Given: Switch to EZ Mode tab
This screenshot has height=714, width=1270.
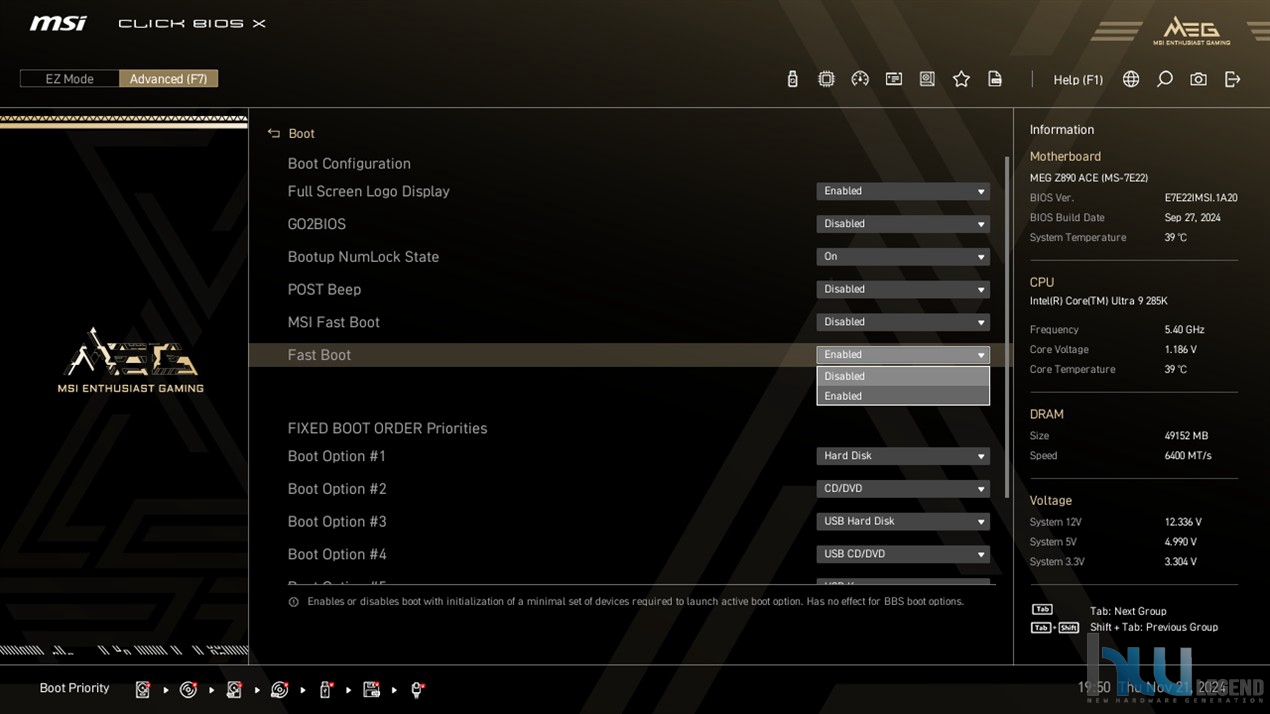Looking at the screenshot, I should [69, 79].
